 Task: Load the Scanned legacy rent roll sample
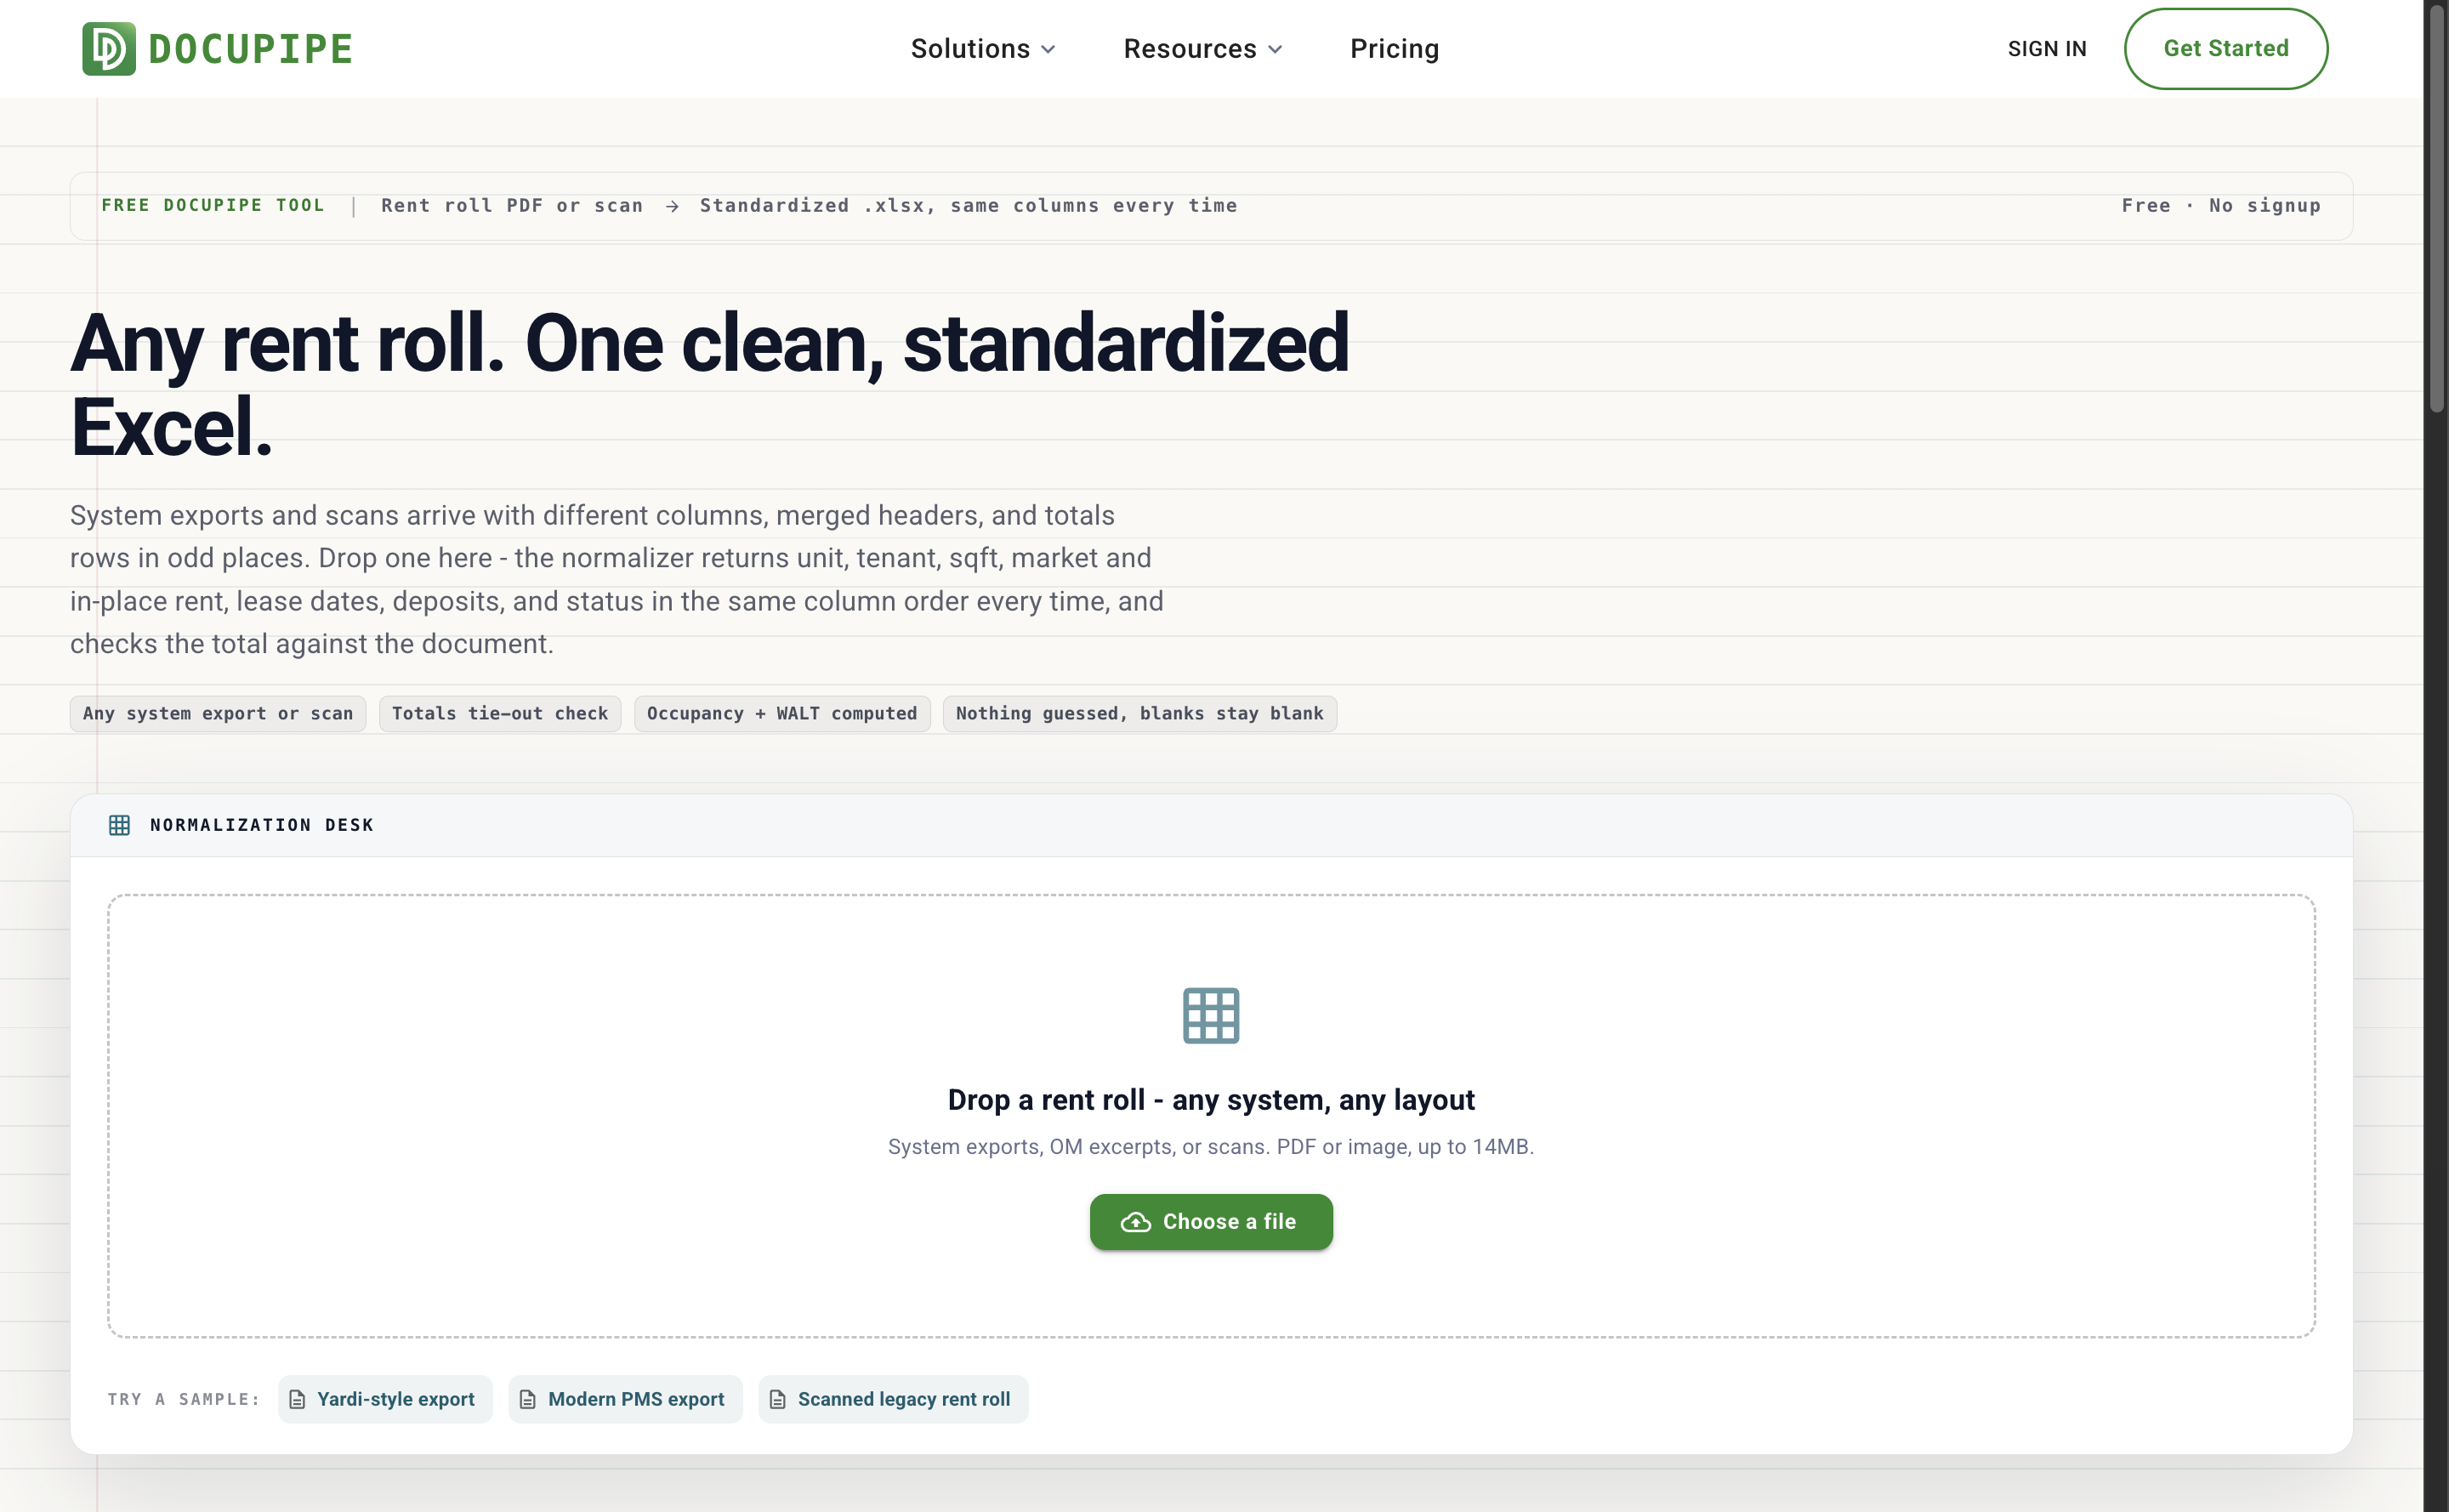pyautogui.click(x=893, y=1399)
